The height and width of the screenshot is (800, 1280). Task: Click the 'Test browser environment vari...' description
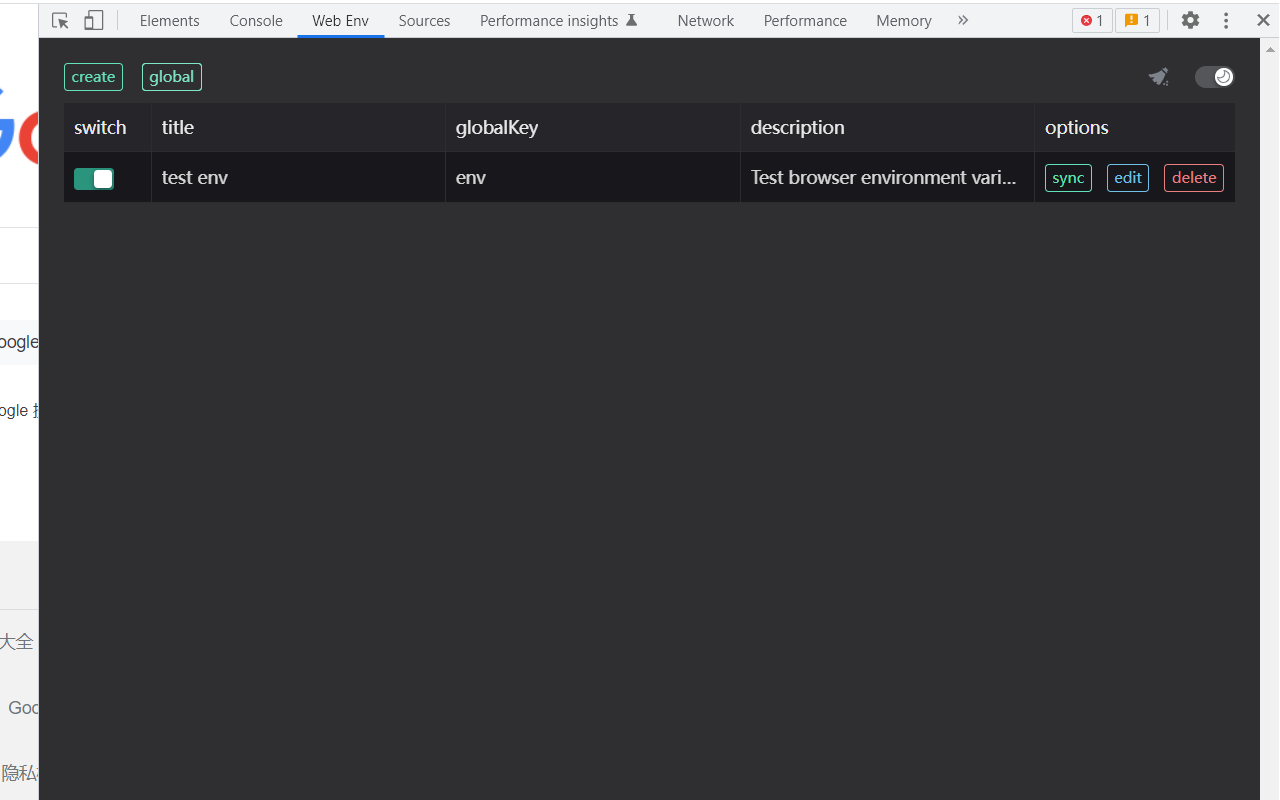click(884, 178)
